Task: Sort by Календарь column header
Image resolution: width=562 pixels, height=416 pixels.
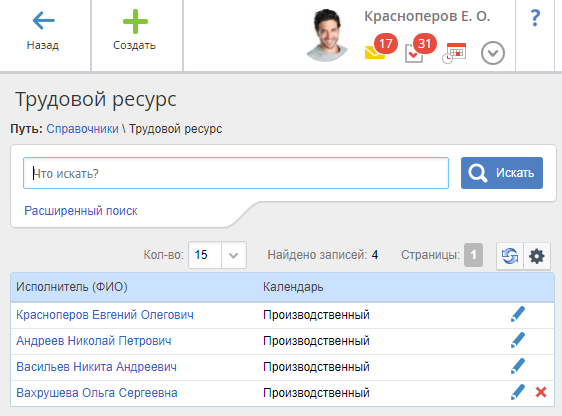Action: pyautogui.click(x=293, y=287)
